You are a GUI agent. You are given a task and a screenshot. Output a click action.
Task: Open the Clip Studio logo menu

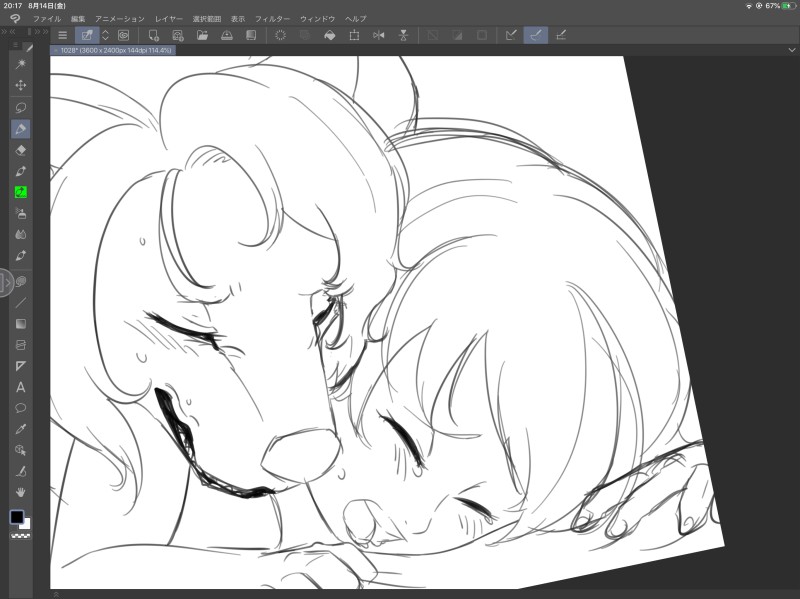(15, 19)
